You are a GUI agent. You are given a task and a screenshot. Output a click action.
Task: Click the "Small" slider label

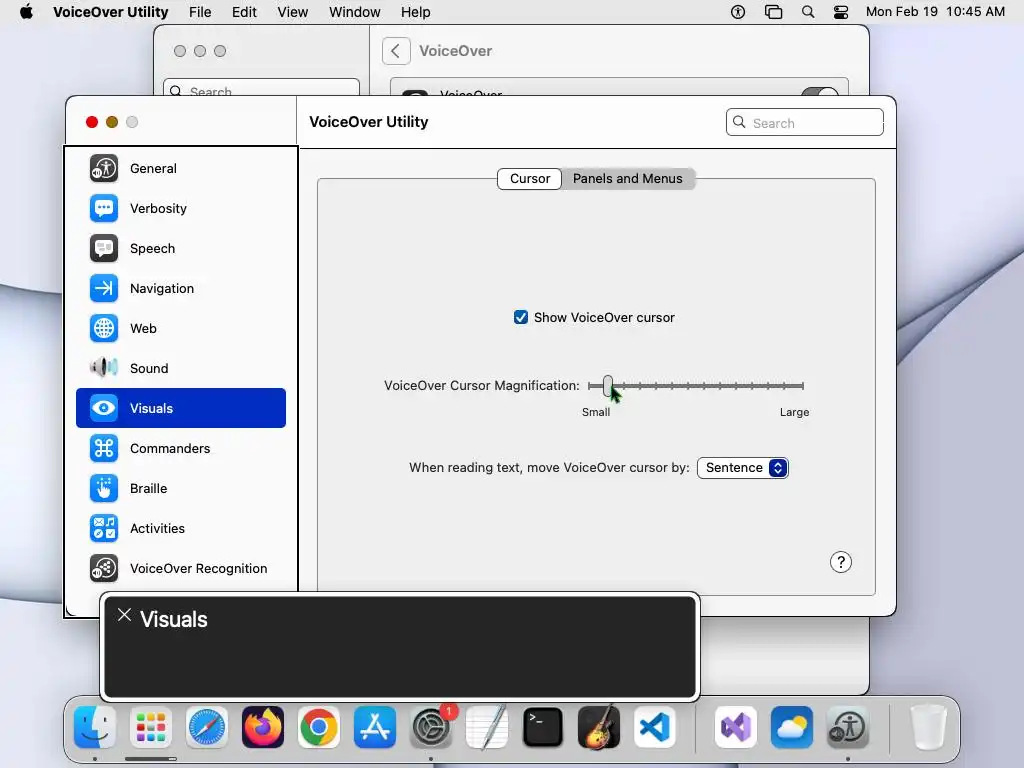[596, 412]
